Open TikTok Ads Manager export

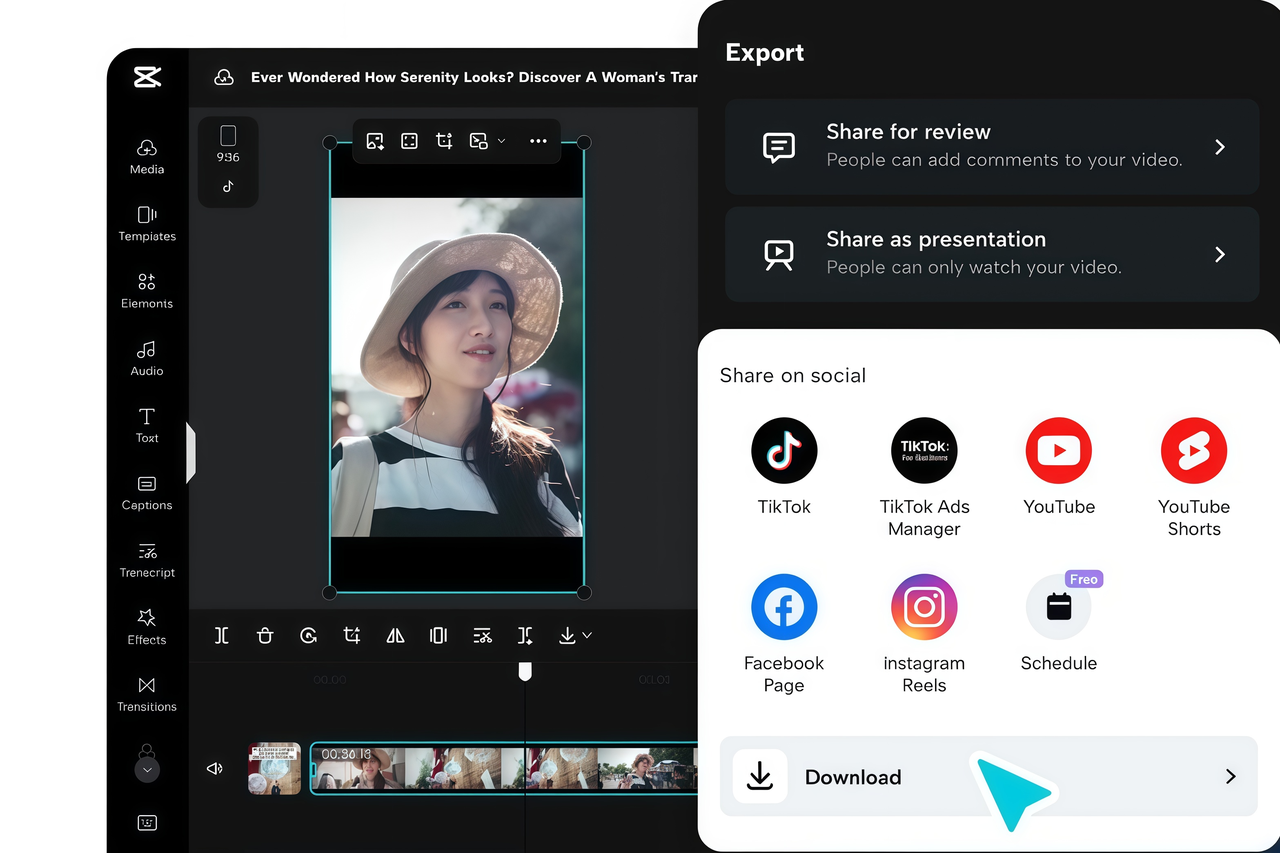click(x=924, y=451)
